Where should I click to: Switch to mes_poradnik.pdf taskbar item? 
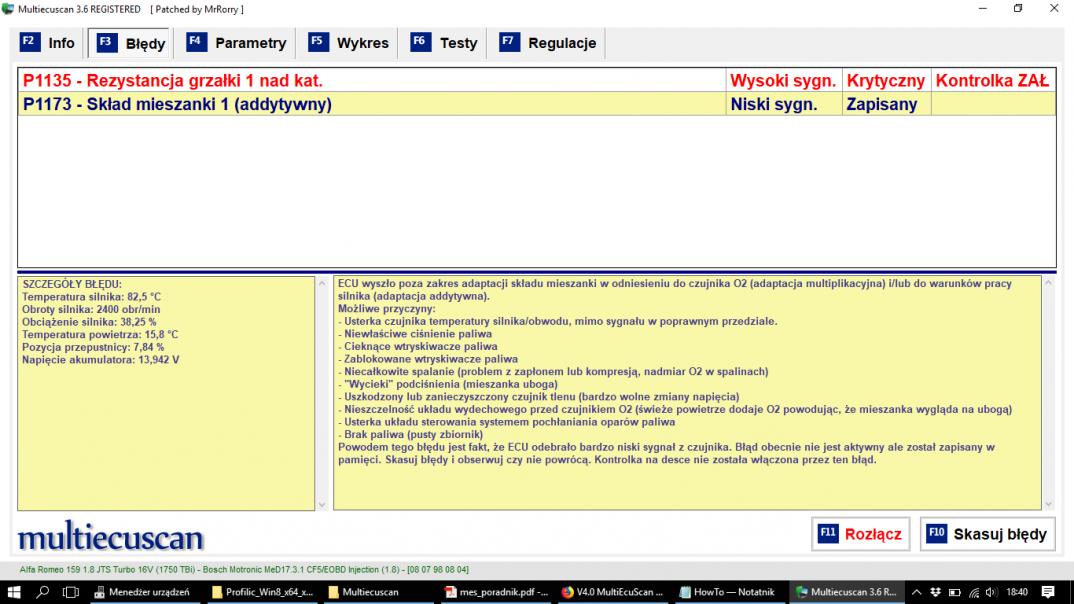coord(495,592)
